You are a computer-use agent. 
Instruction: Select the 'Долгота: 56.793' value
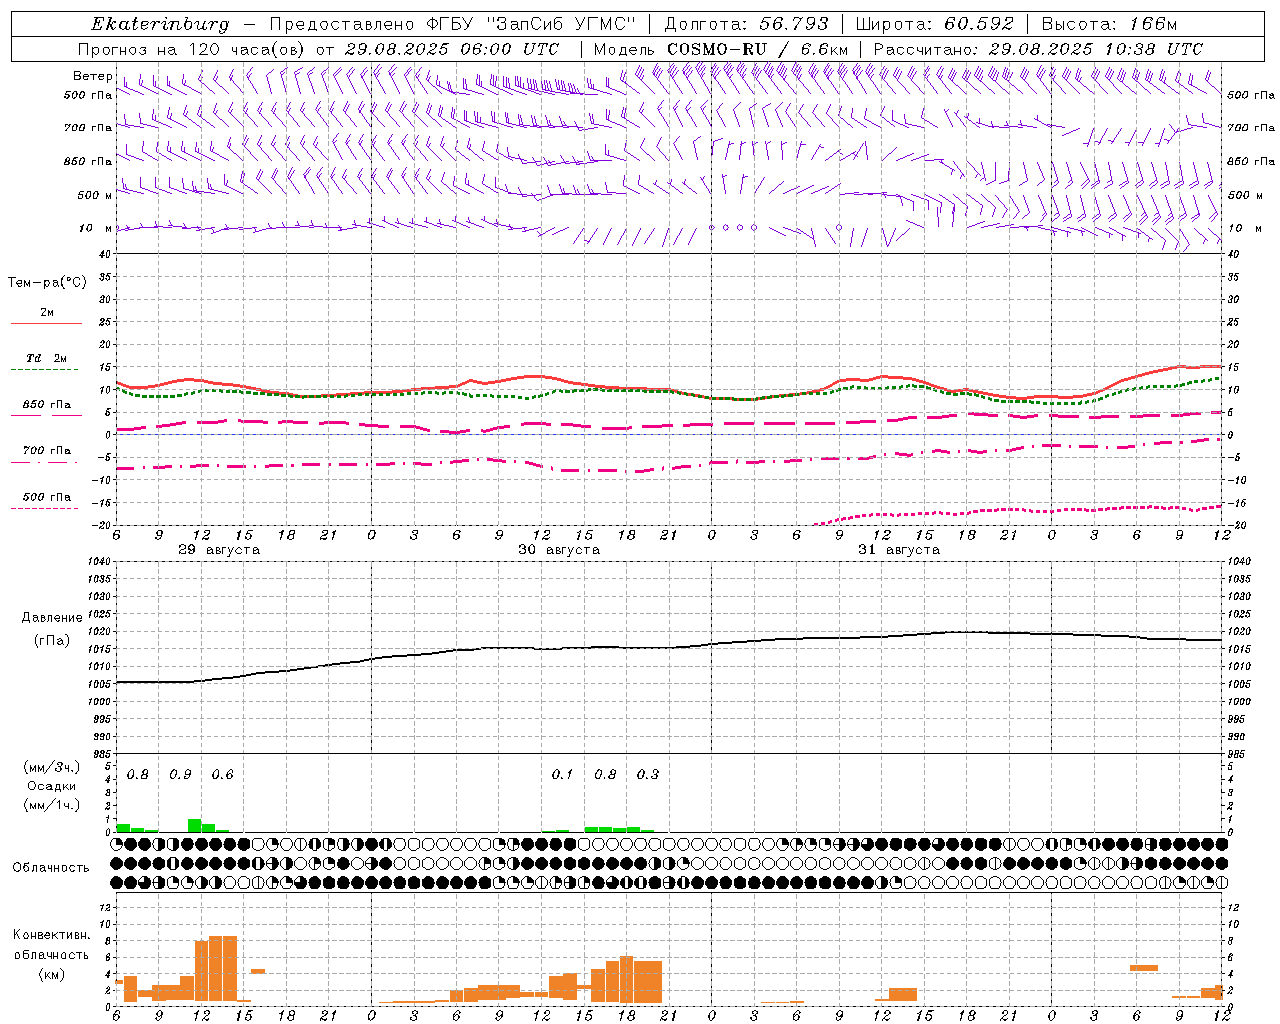746,24
